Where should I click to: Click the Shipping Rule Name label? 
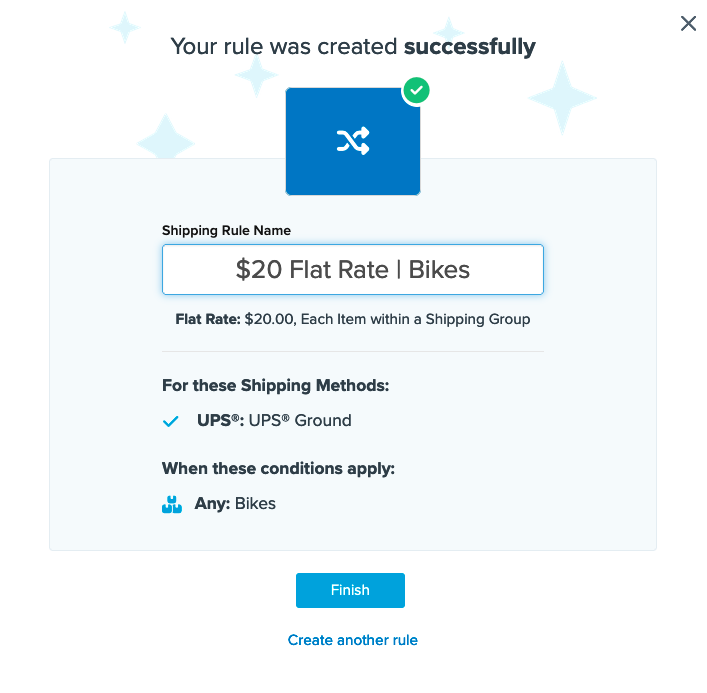point(226,230)
